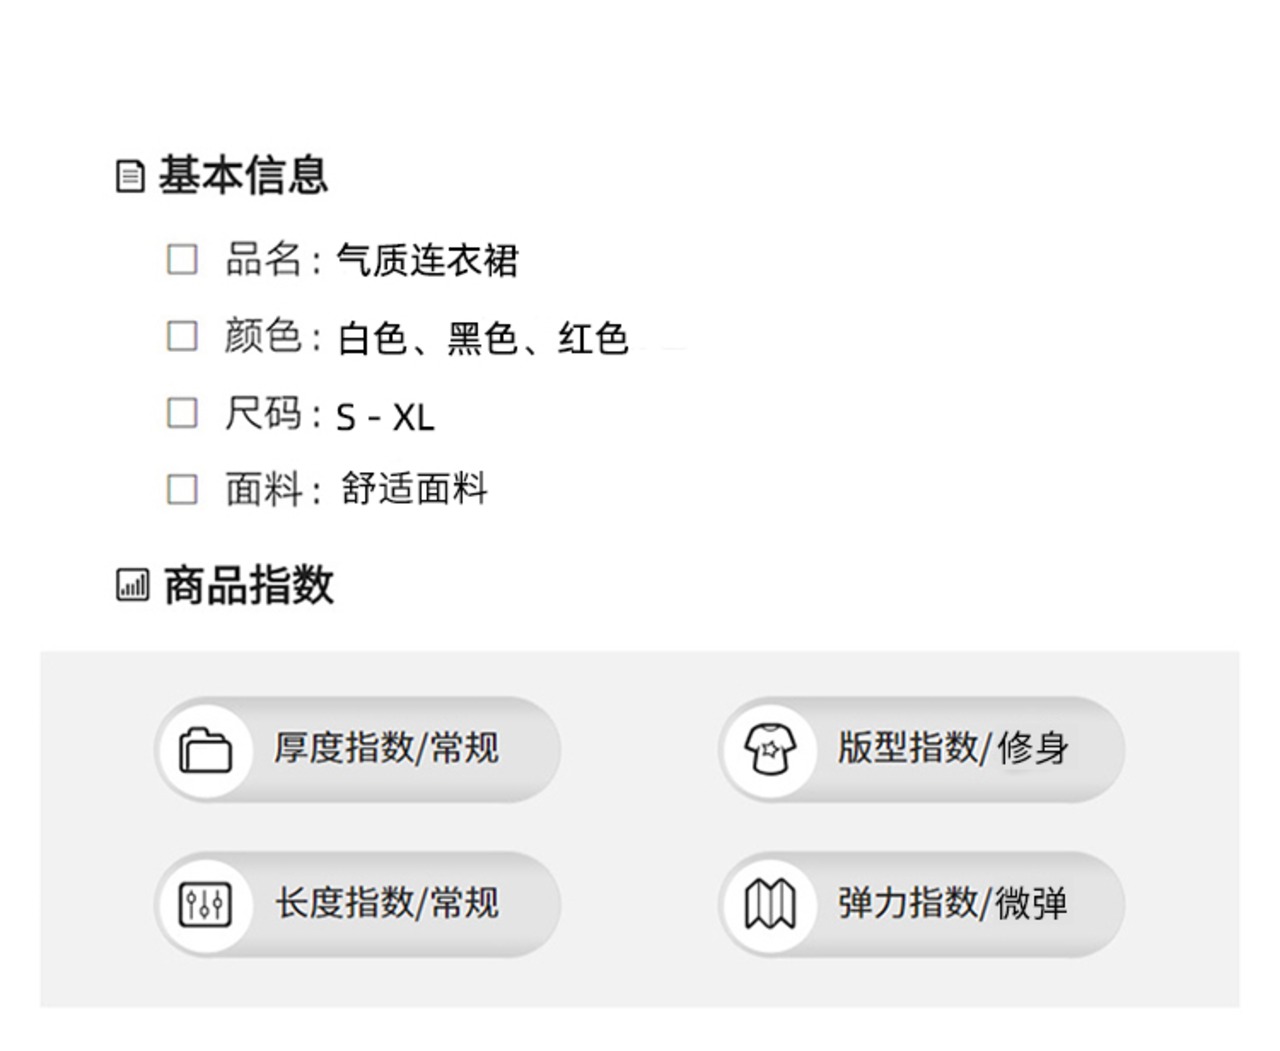
Task: Tick the checkbox next to 颜色
Action: pos(182,336)
